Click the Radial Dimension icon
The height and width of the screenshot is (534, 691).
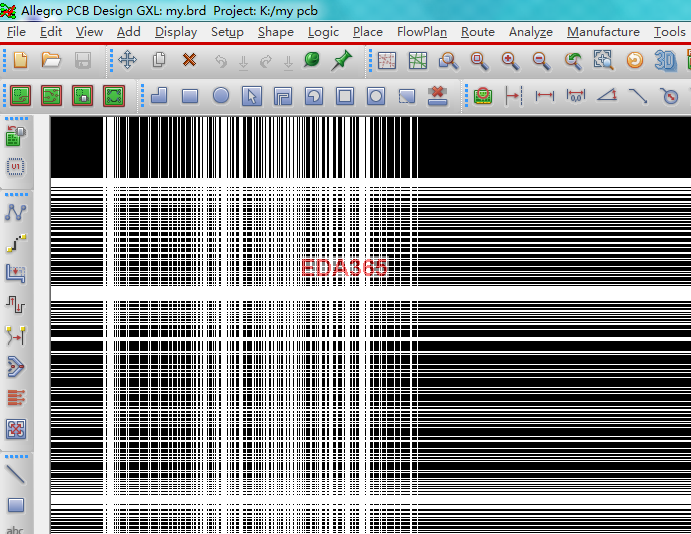pyautogui.click(x=669, y=96)
